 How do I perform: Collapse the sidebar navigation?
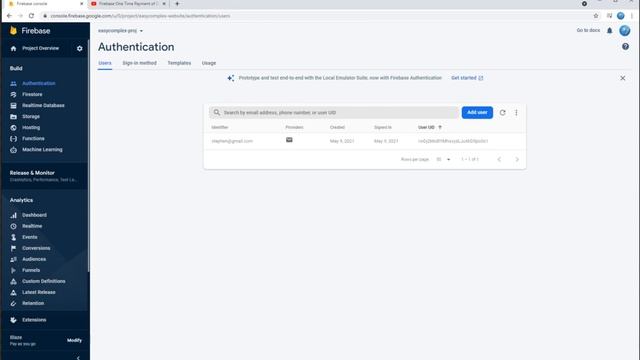[78, 358]
